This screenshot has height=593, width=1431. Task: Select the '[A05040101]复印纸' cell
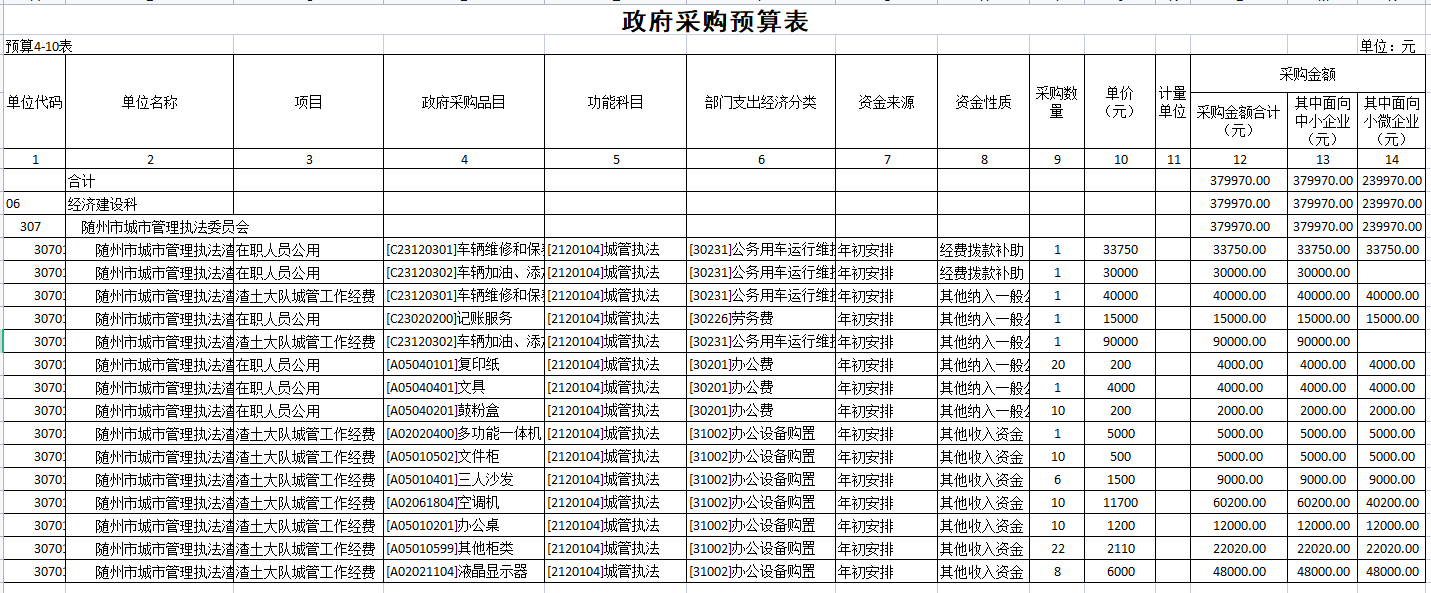coord(464,365)
